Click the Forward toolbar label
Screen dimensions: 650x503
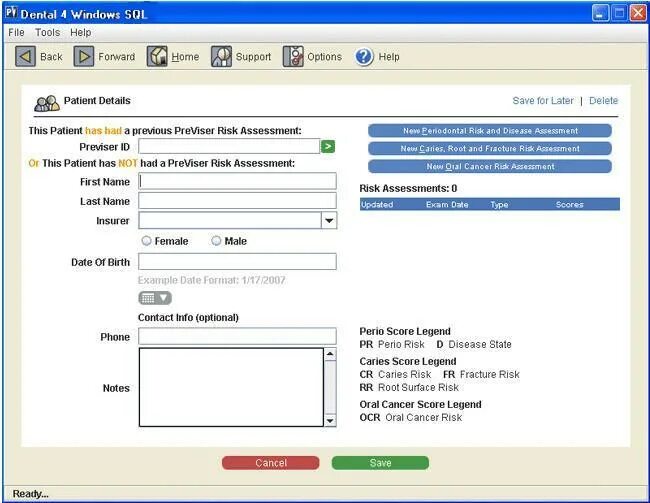coord(116,57)
